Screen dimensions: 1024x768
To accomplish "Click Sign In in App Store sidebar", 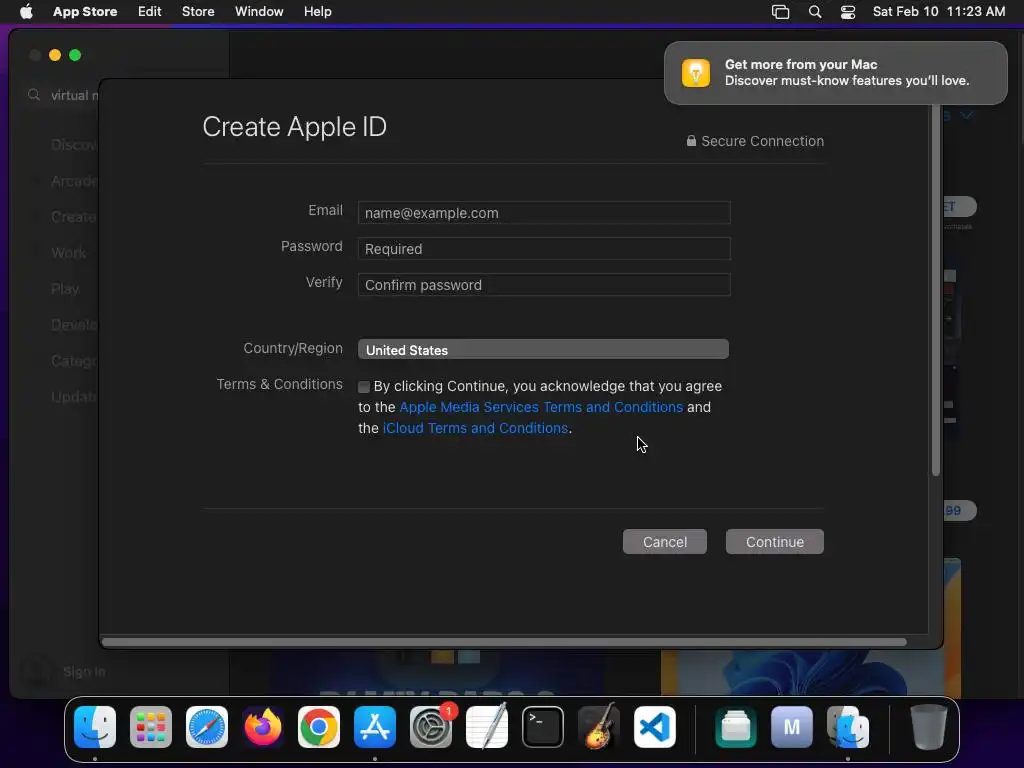I will click(84, 671).
